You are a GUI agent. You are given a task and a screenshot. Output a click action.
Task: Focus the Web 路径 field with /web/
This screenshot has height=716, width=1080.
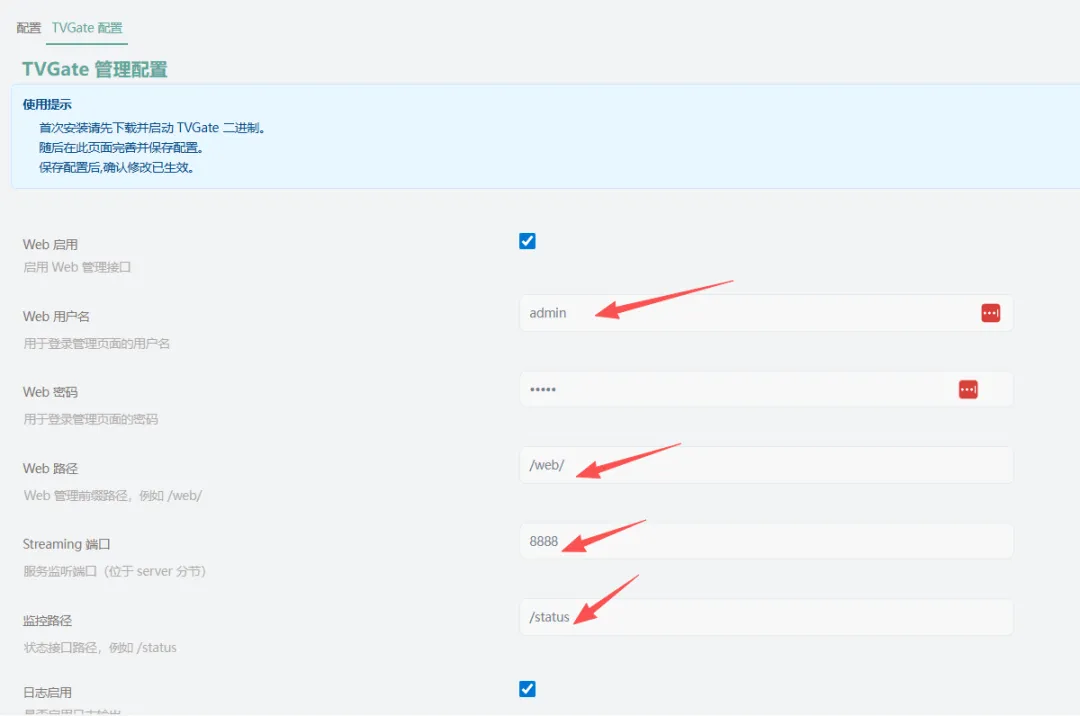766,465
